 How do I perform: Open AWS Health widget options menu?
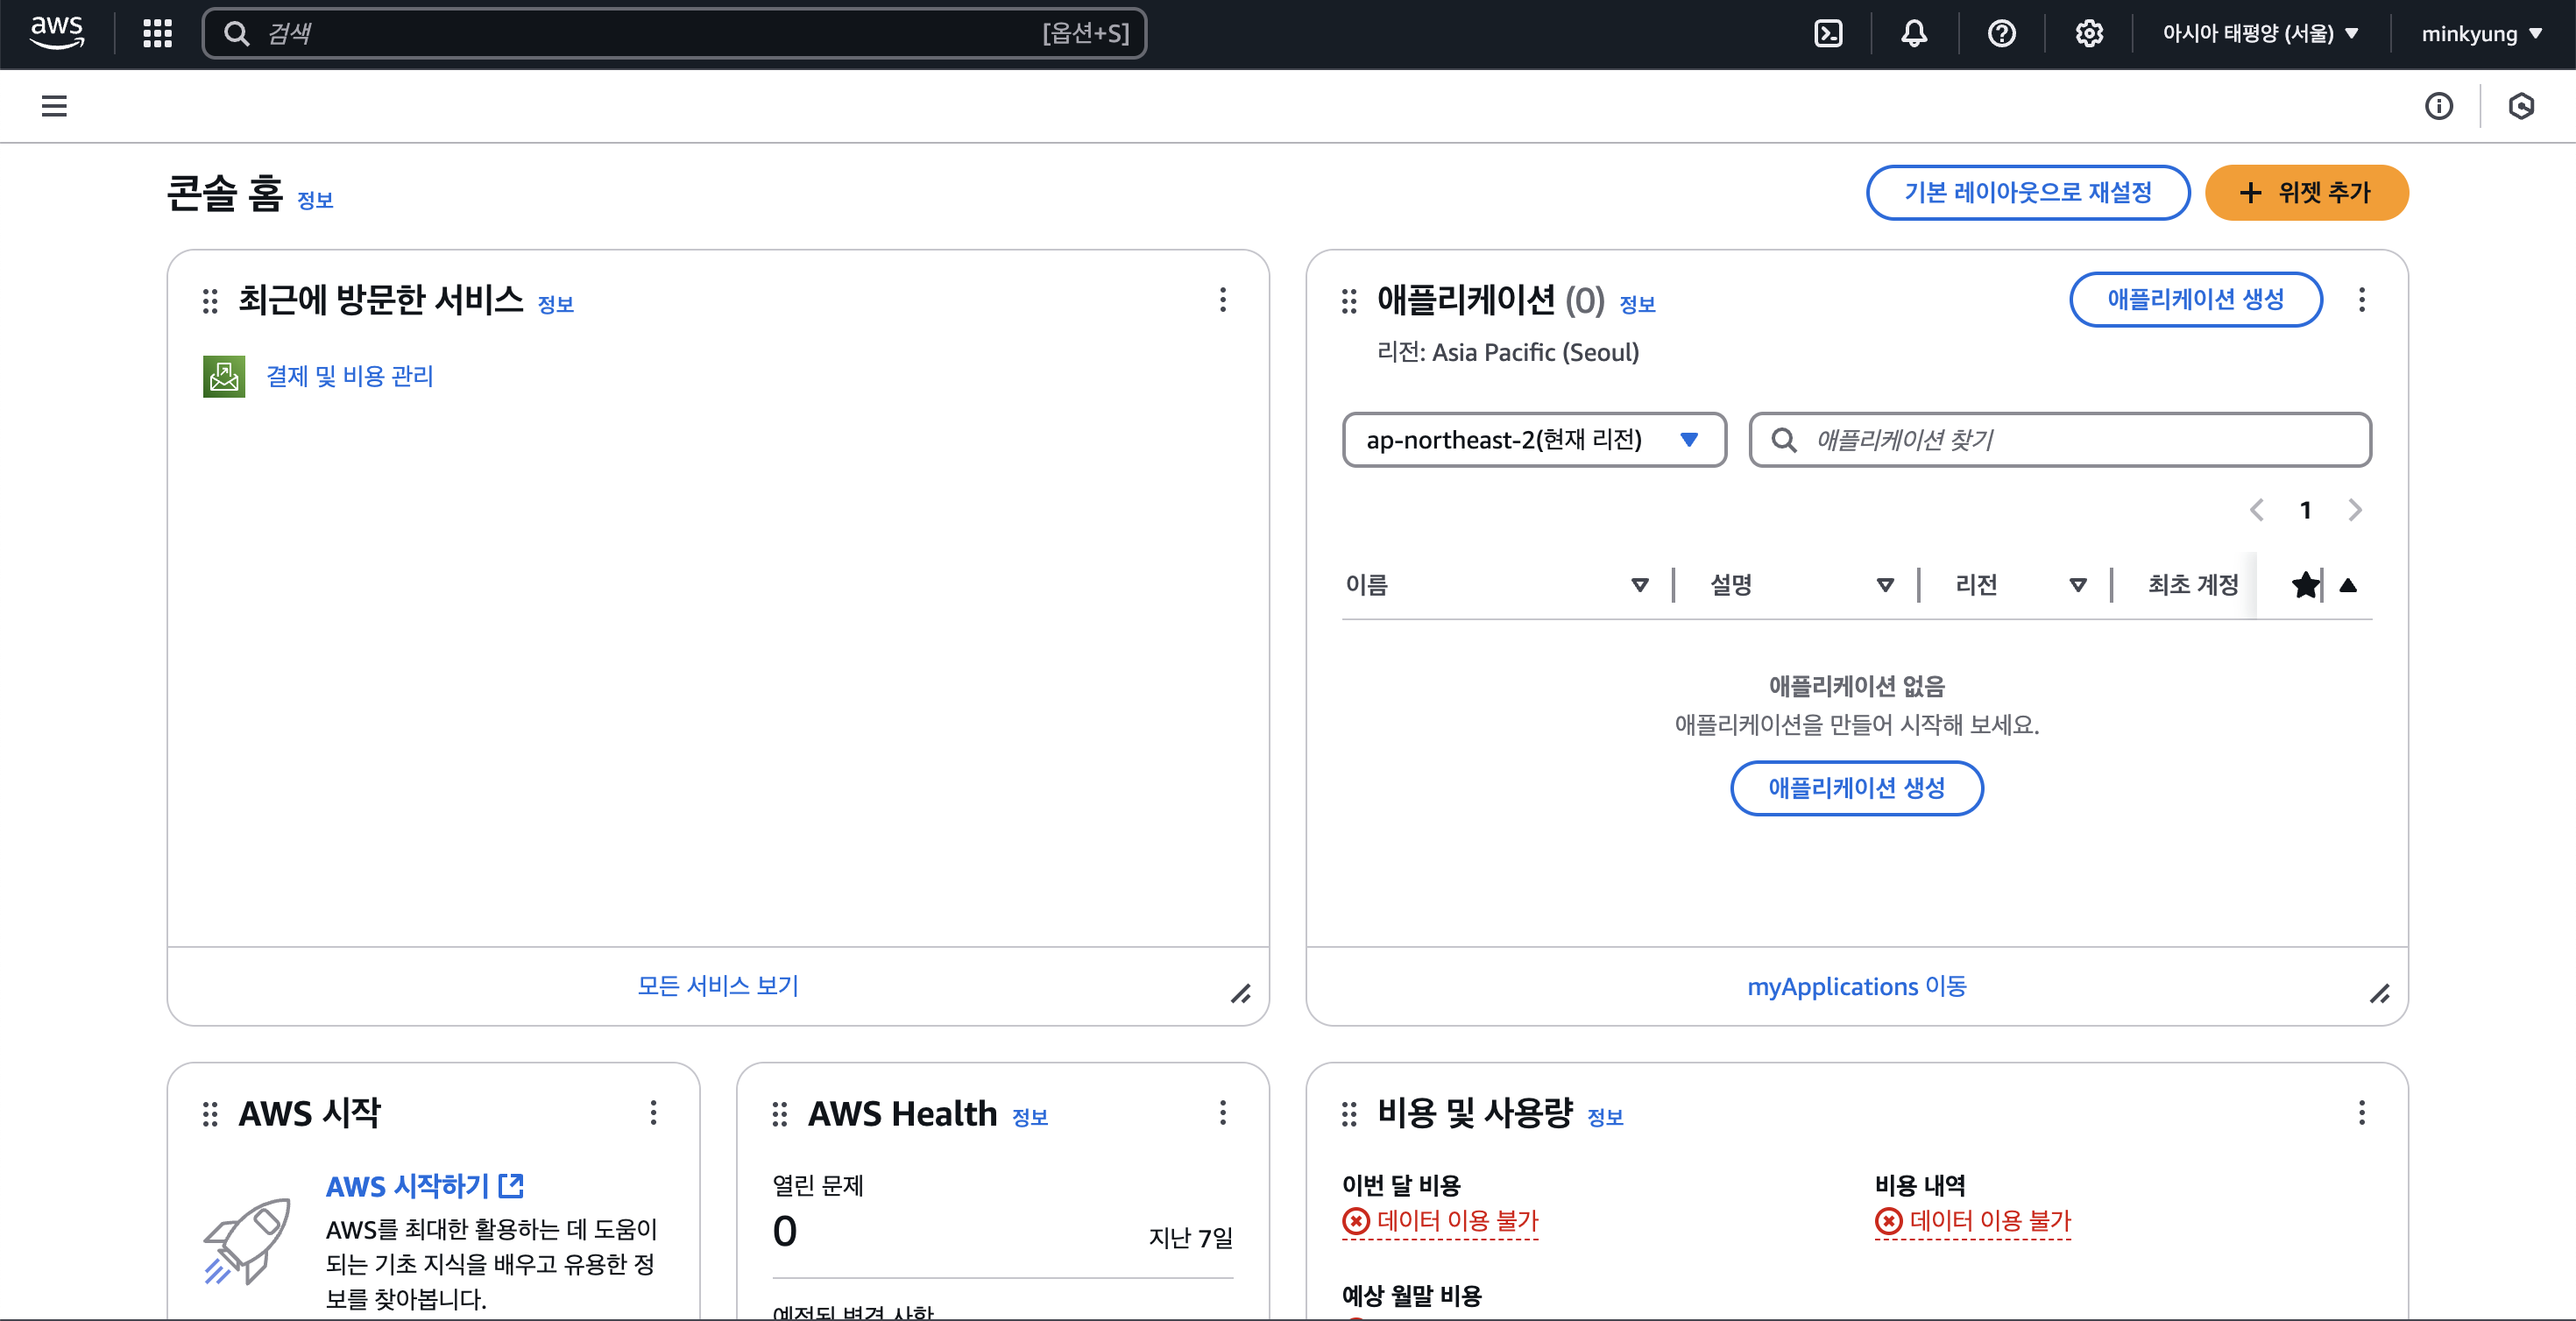[1223, 1113]
